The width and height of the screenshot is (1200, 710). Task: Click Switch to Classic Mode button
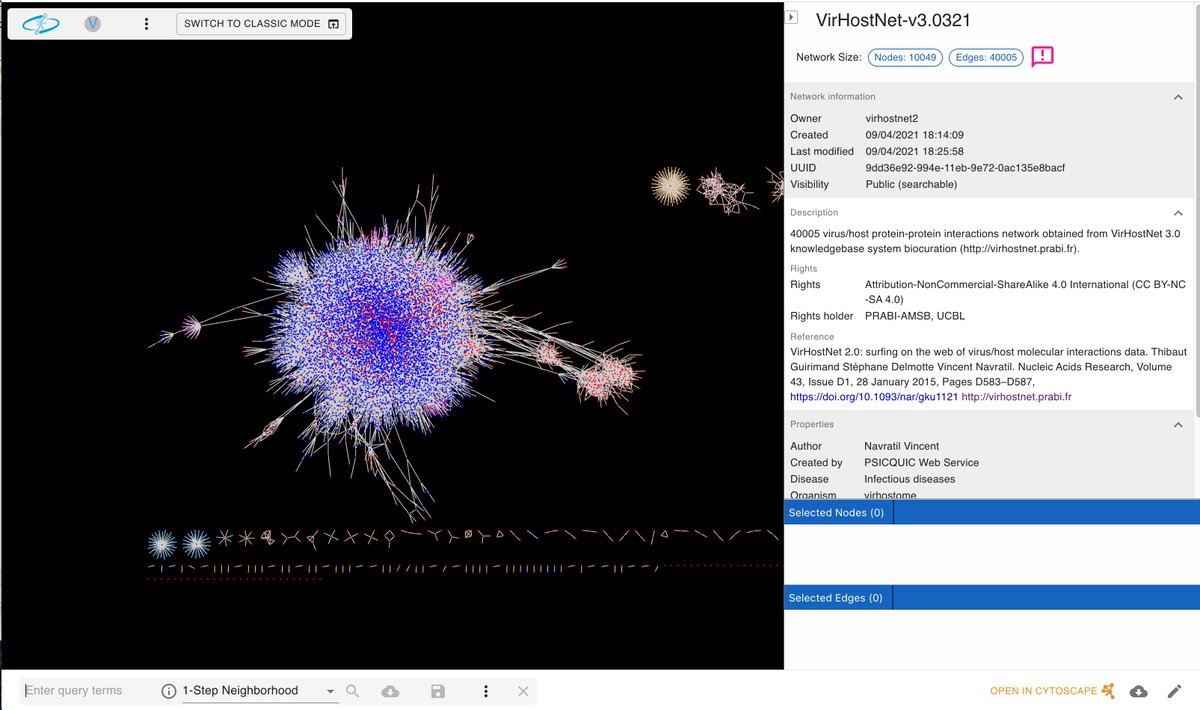262,23
